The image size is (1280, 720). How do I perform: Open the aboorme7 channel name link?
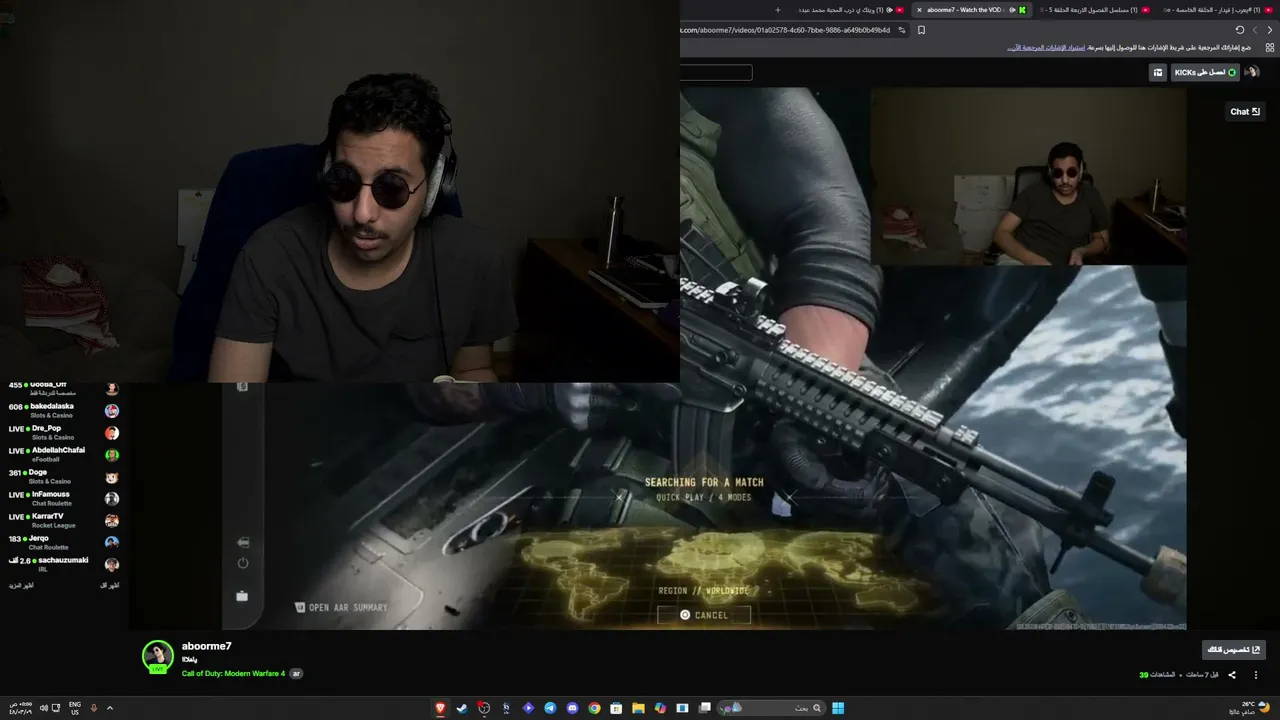207,646
